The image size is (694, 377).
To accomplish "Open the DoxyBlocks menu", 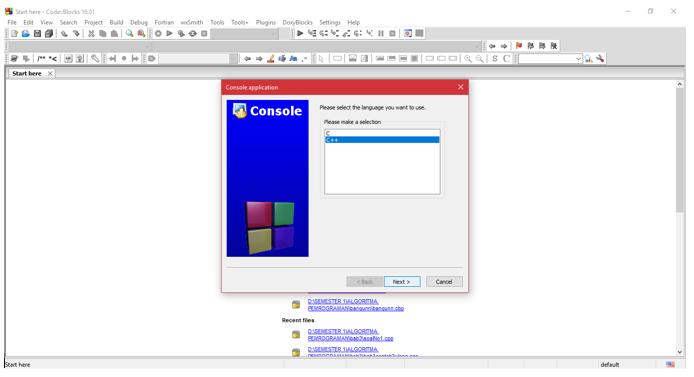I will tap(297, 22).
